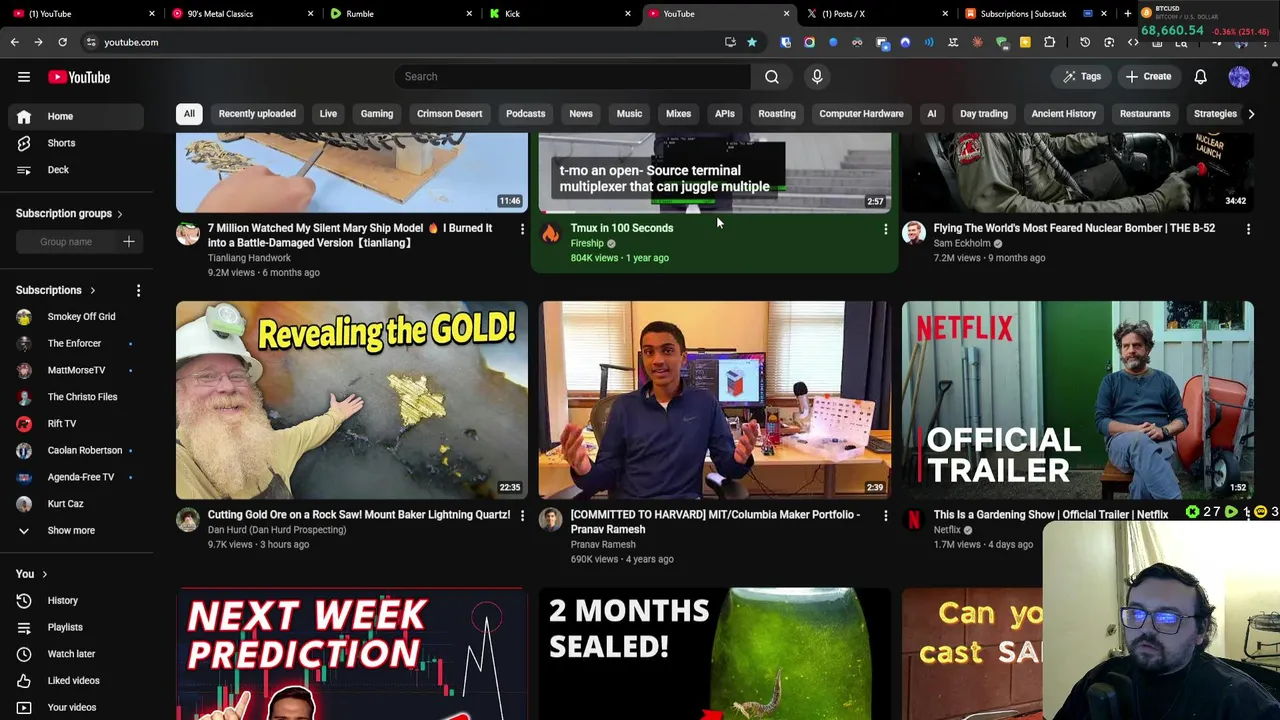Expand the You section chevron

click(x=44, y=574)
